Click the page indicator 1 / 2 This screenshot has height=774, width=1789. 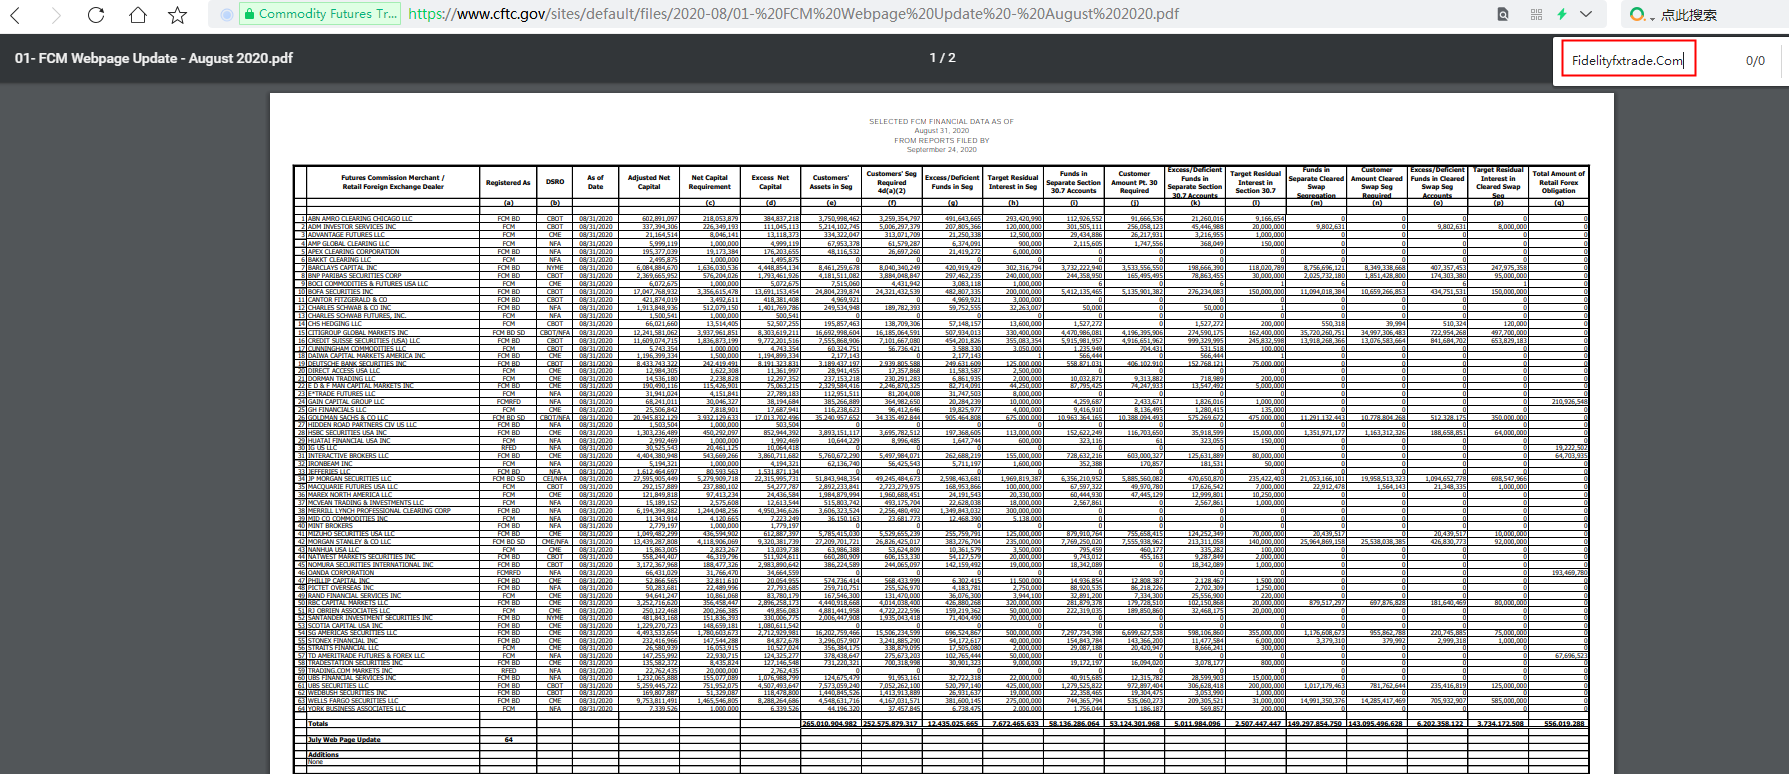click(943, 58)
